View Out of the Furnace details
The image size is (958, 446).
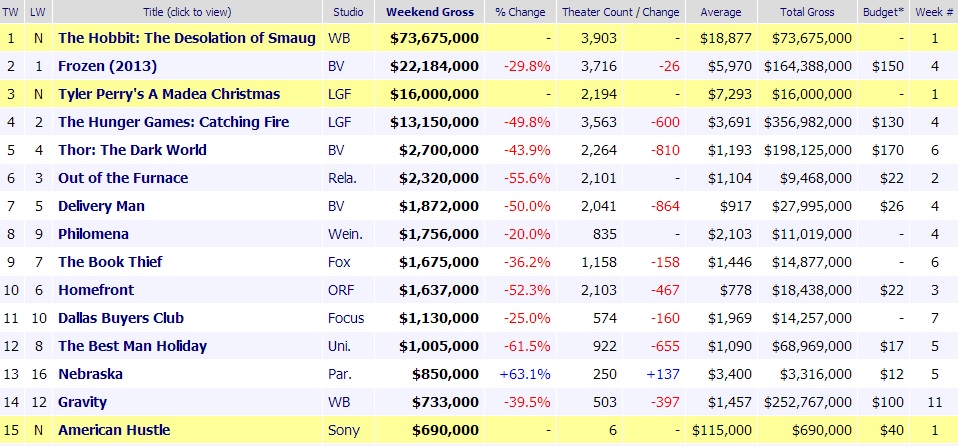tap(123, 178)
